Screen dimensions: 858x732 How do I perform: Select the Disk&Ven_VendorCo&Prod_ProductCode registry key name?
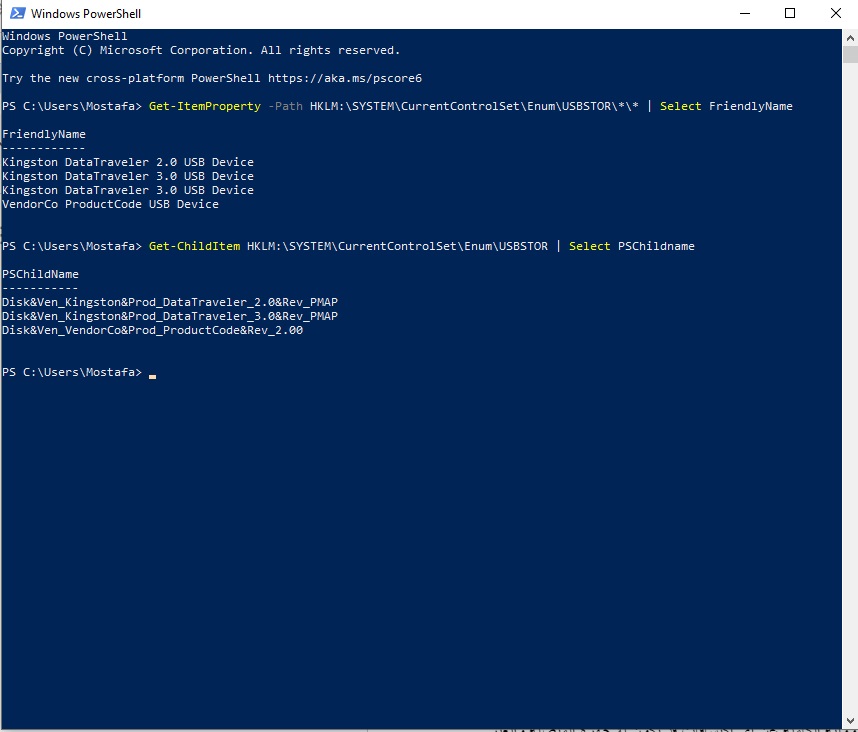coord(150,329)
